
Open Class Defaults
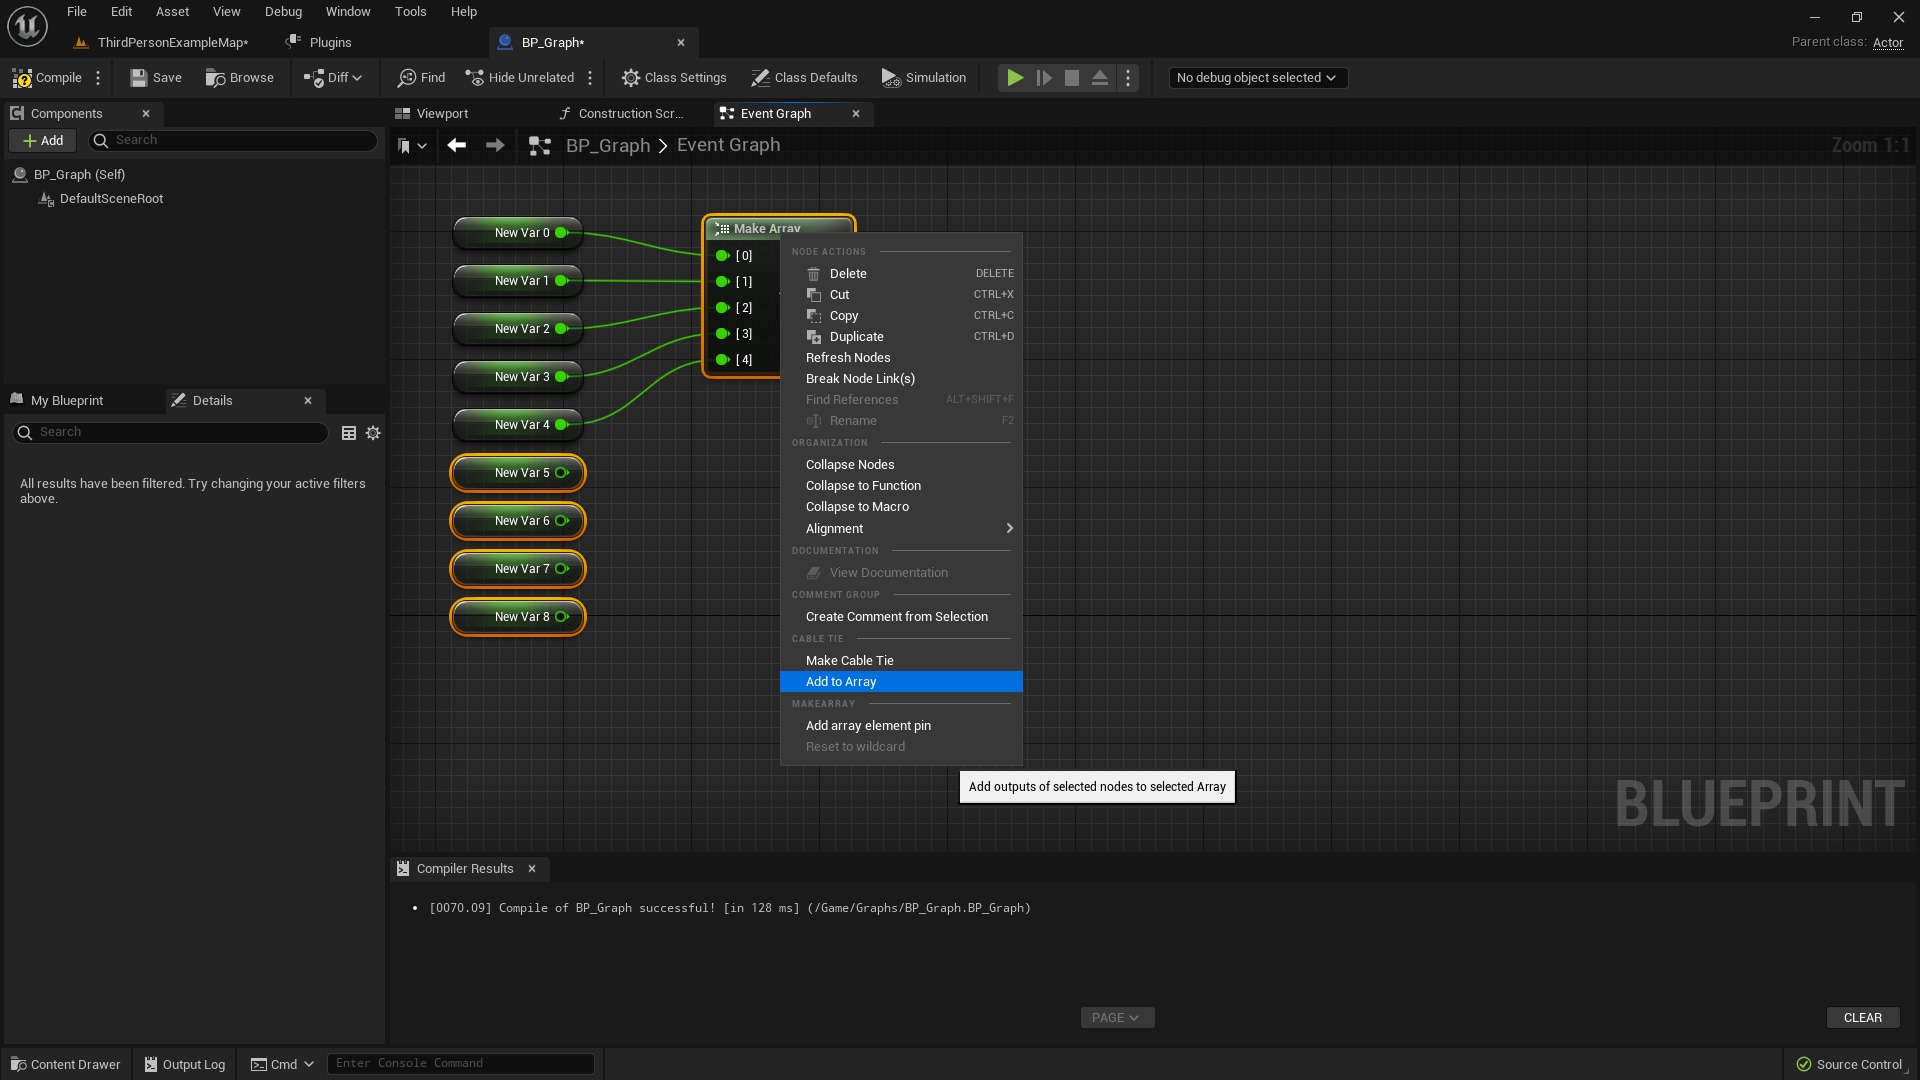click(804, 77)
